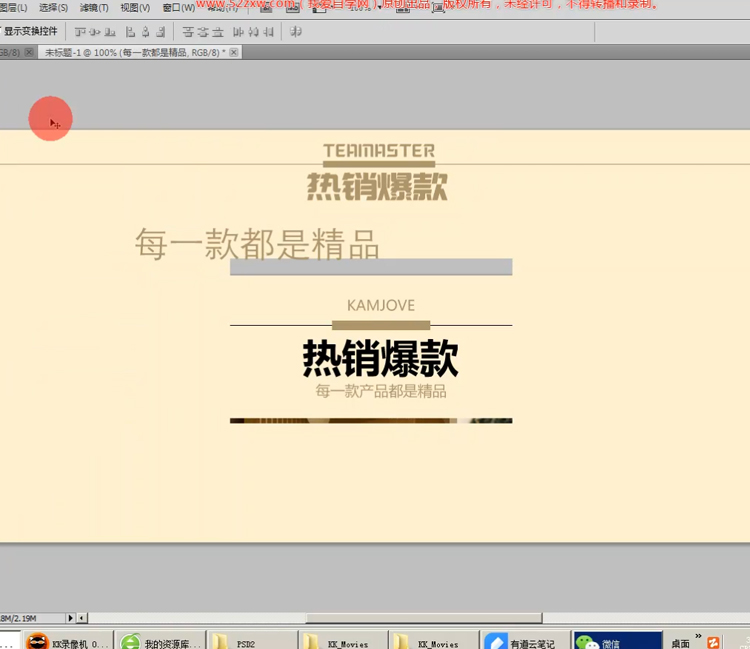Viewport: 750px width, 649px height.
Task: Click the horizontal scrollbar thumb
Action: pos(424,618)
